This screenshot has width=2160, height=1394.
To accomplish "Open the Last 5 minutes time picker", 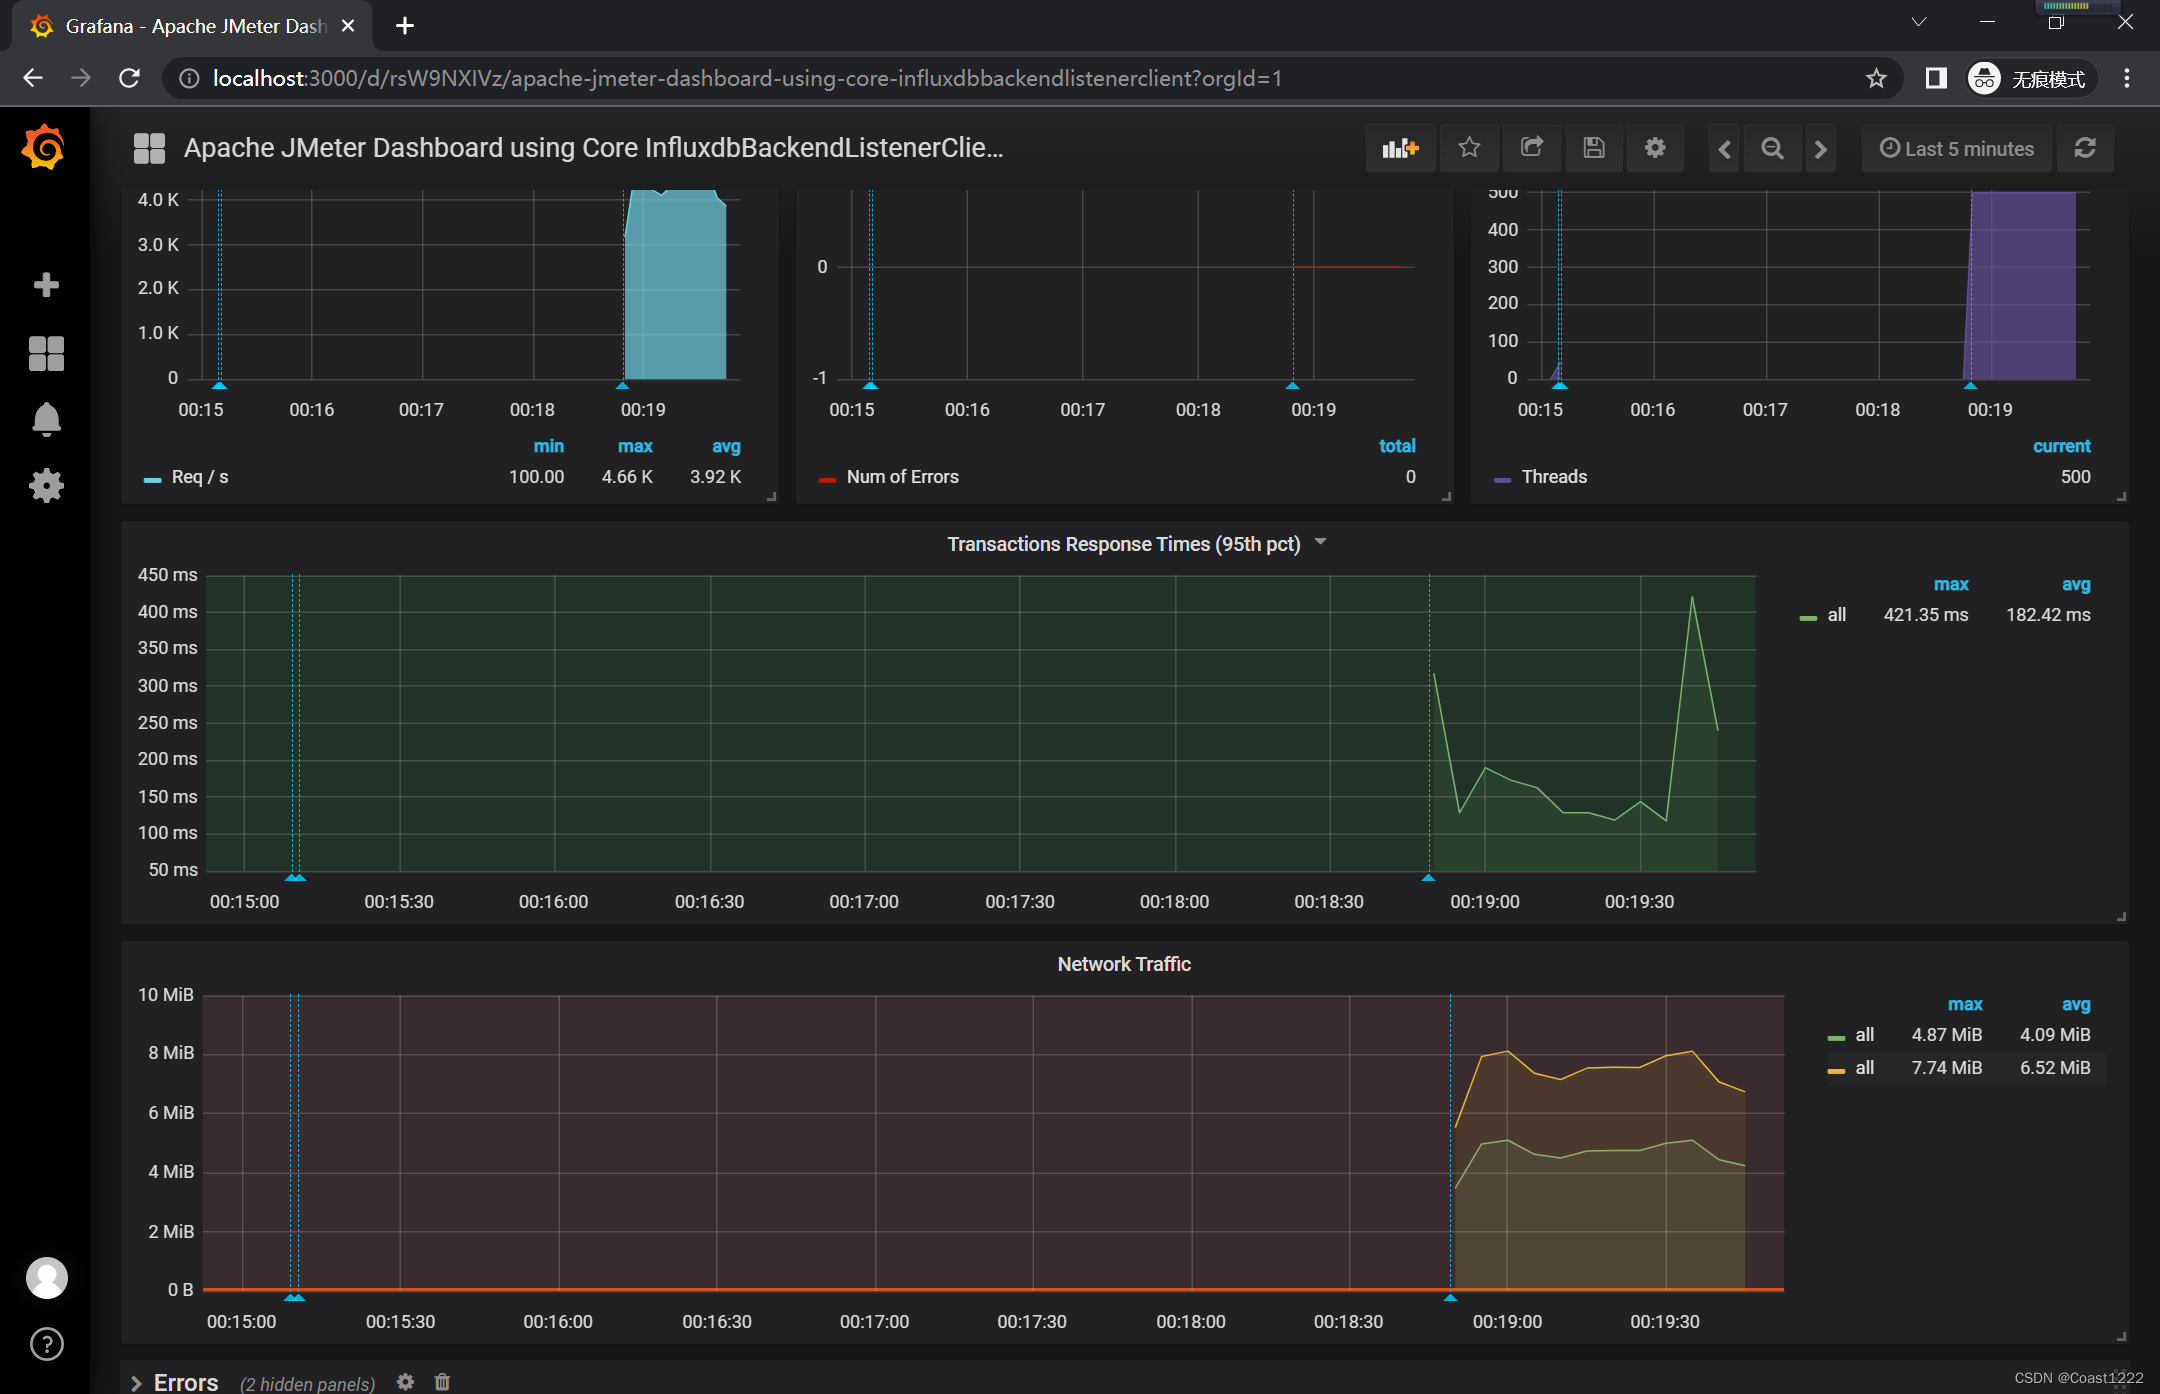I will [1956, 148].
